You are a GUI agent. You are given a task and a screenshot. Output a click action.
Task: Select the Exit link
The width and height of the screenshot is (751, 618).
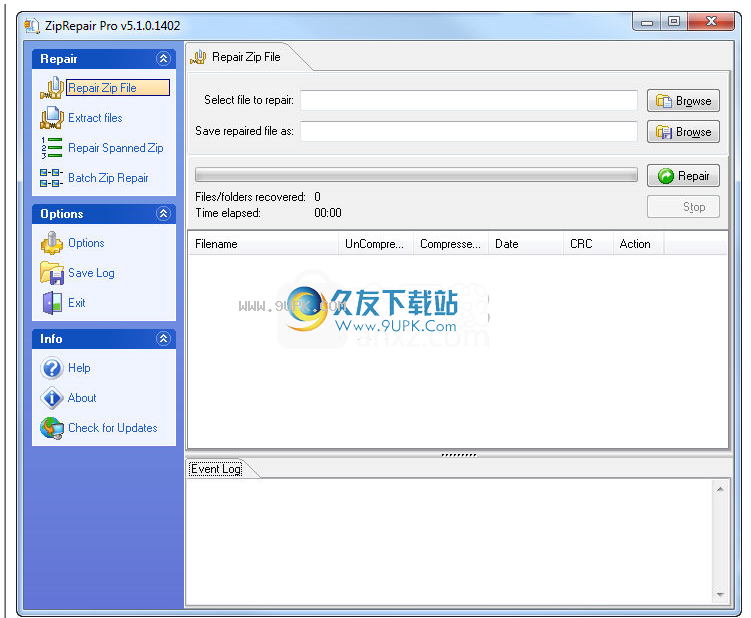point(77,303)
